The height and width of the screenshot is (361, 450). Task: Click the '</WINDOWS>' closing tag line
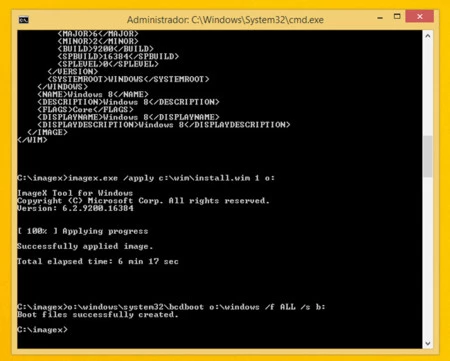62,87
